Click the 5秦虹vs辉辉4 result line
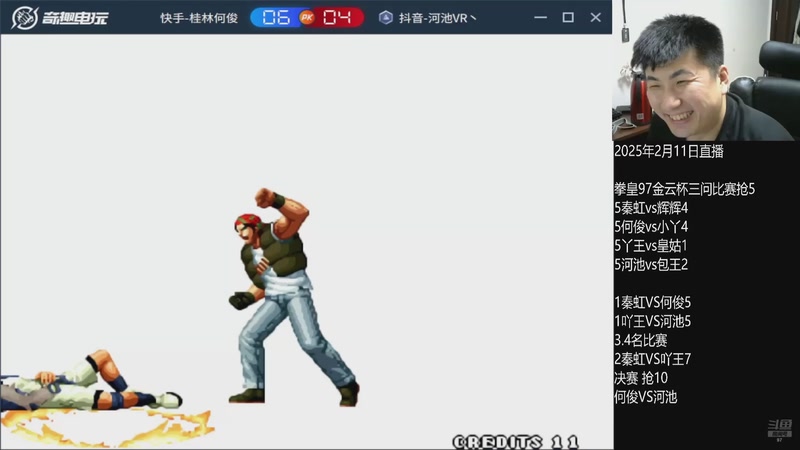Viewport: 800px width, 450px height. pyautogui.click(x=651, y=208)
